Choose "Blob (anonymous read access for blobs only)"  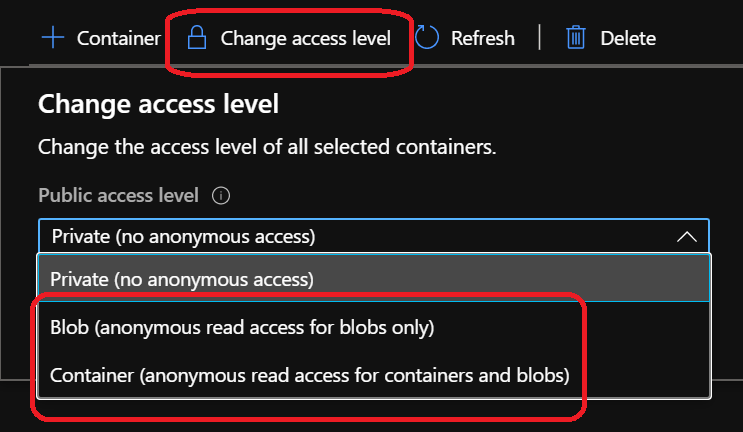click(x=242, y=327)
